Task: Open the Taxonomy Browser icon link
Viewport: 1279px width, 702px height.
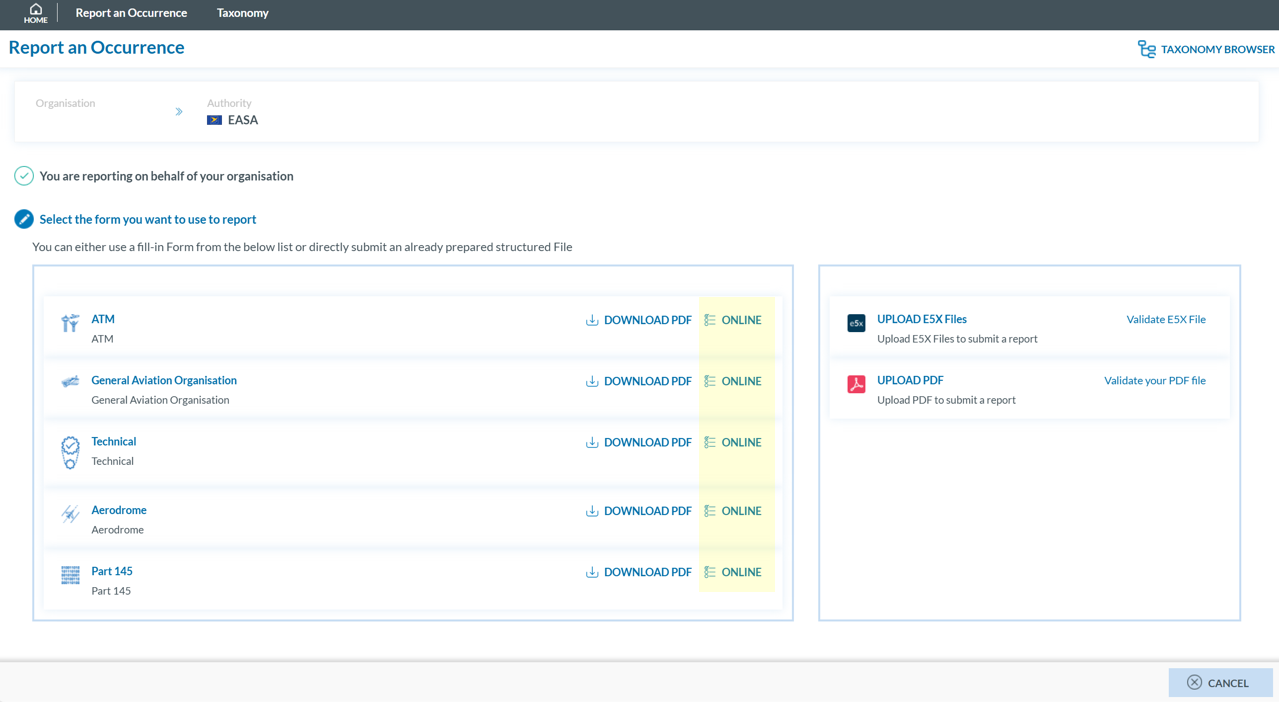Action: pos(1146,49)
